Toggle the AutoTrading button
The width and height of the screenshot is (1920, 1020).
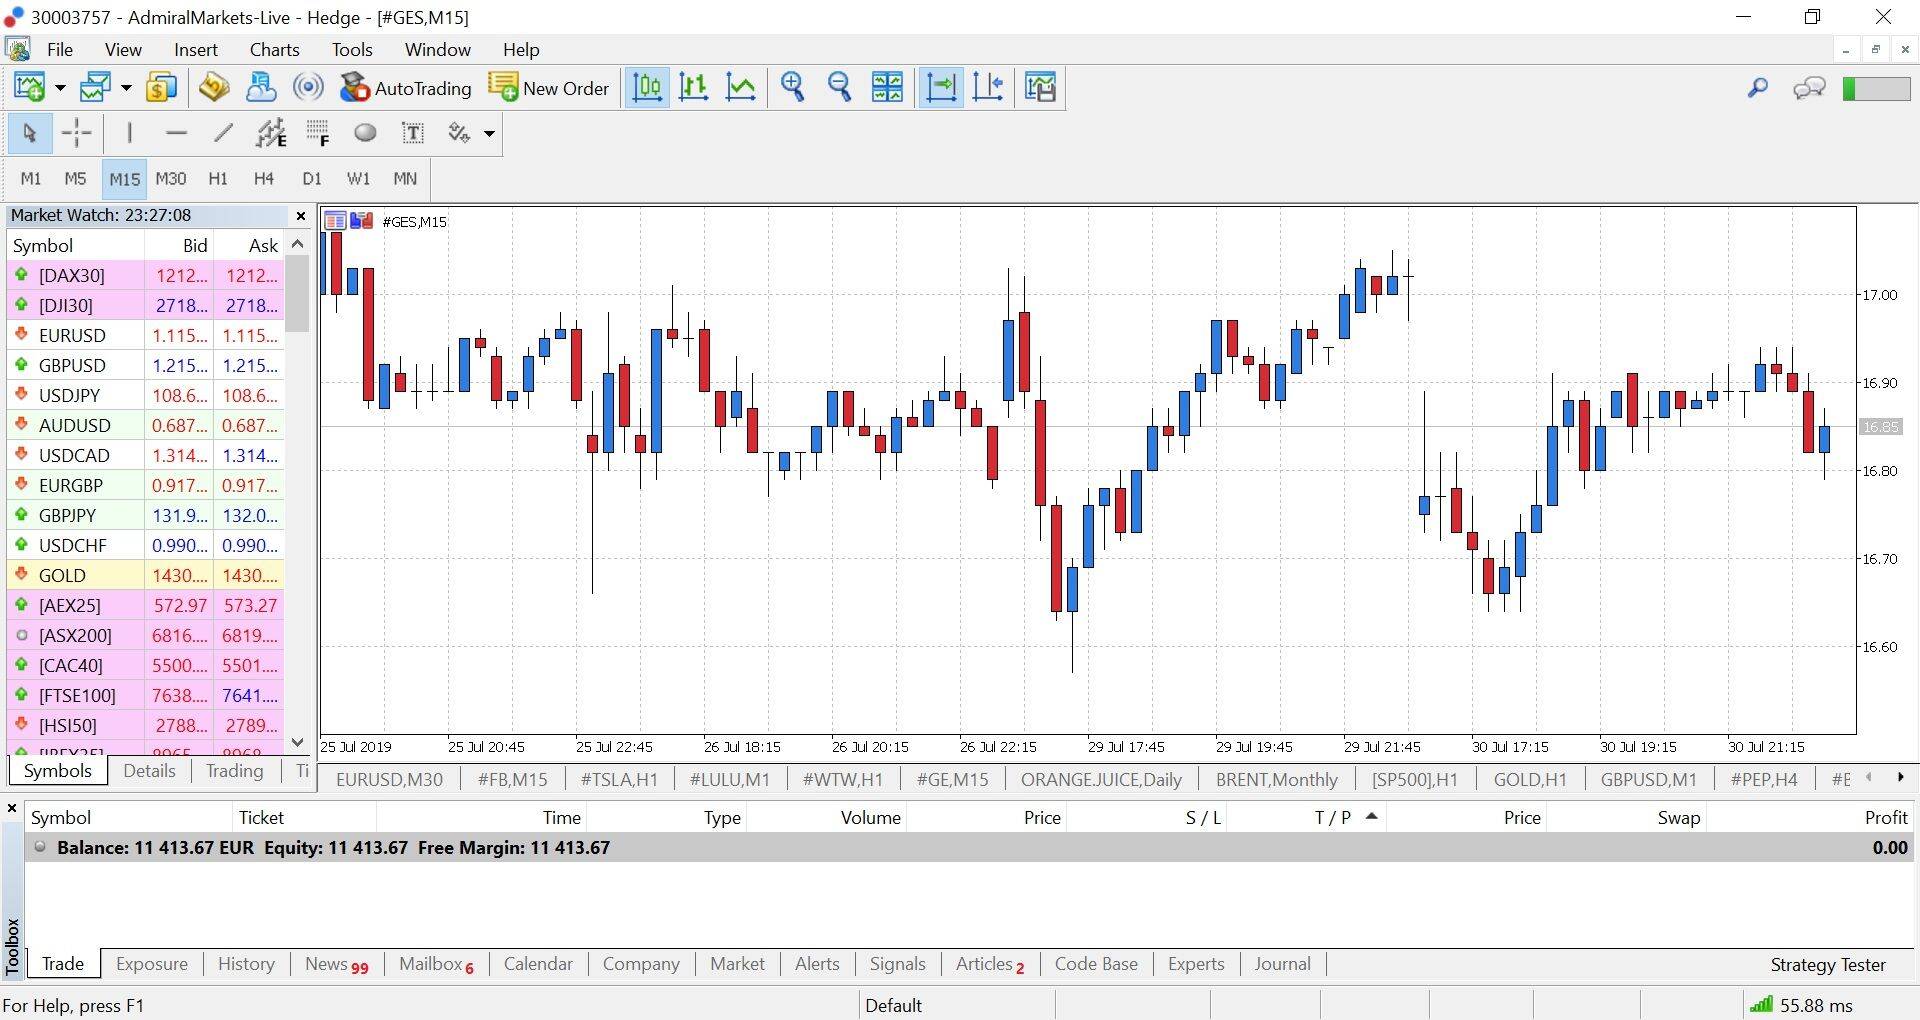[x=406, y=88]
